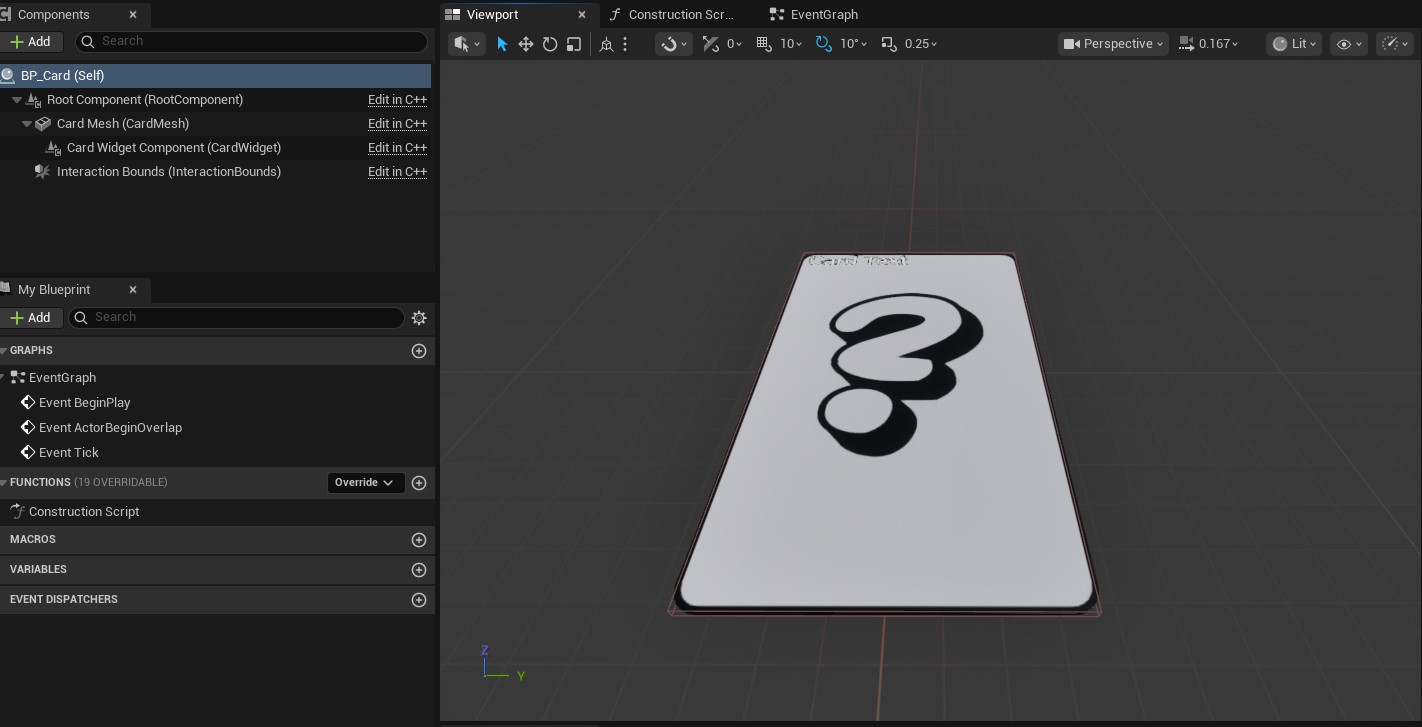Toggle grid location snapping icon
The height and width of the screenshot is (727, 1422).
click(764, 44)
